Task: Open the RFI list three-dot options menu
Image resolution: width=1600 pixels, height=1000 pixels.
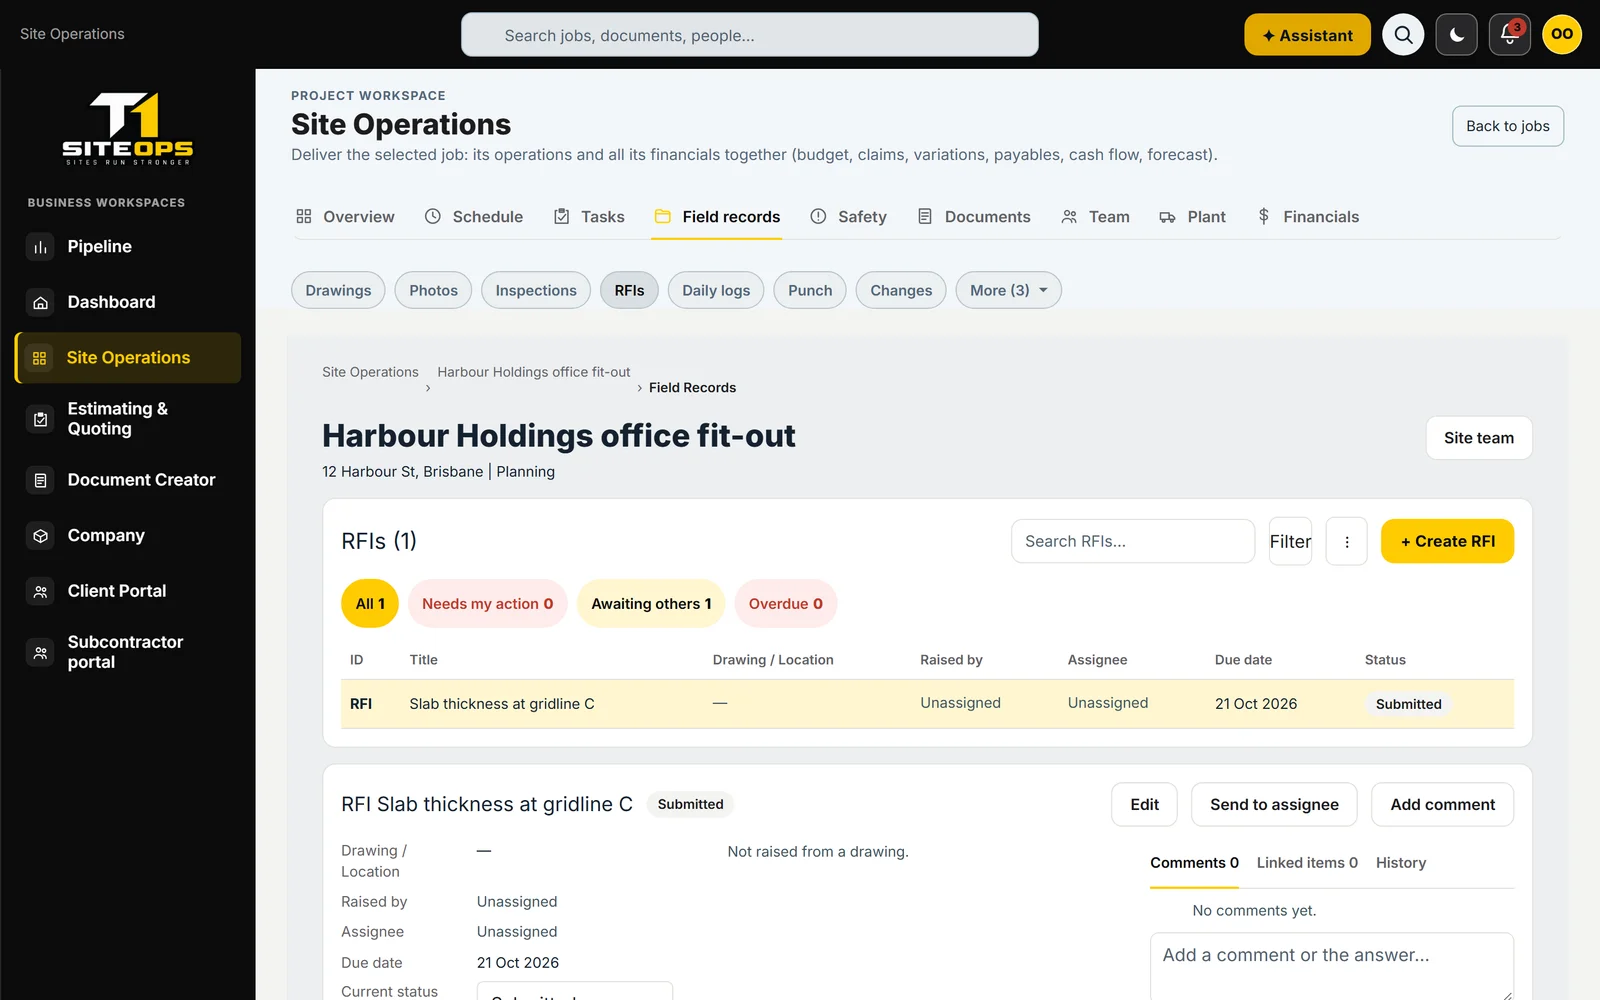Action: click(x=1347, y=542)
